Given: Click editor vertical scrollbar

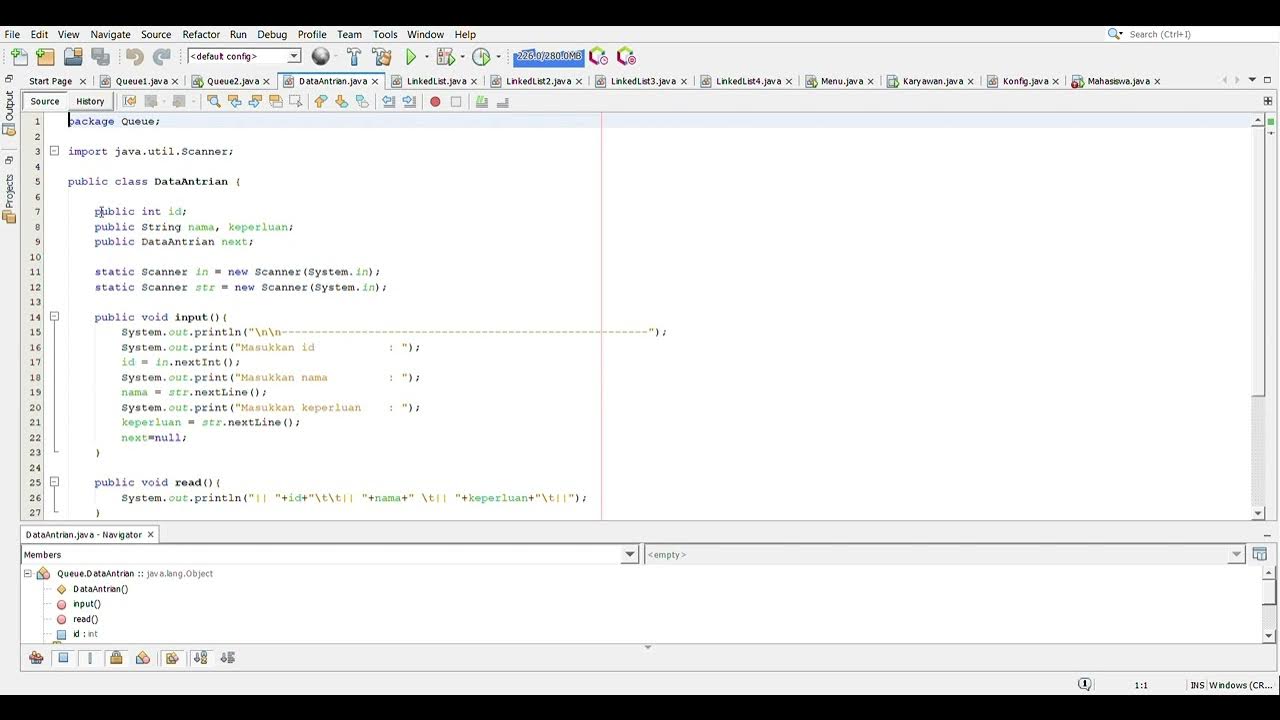Looking at the screenshot, I should click(x=1258, y=263).
